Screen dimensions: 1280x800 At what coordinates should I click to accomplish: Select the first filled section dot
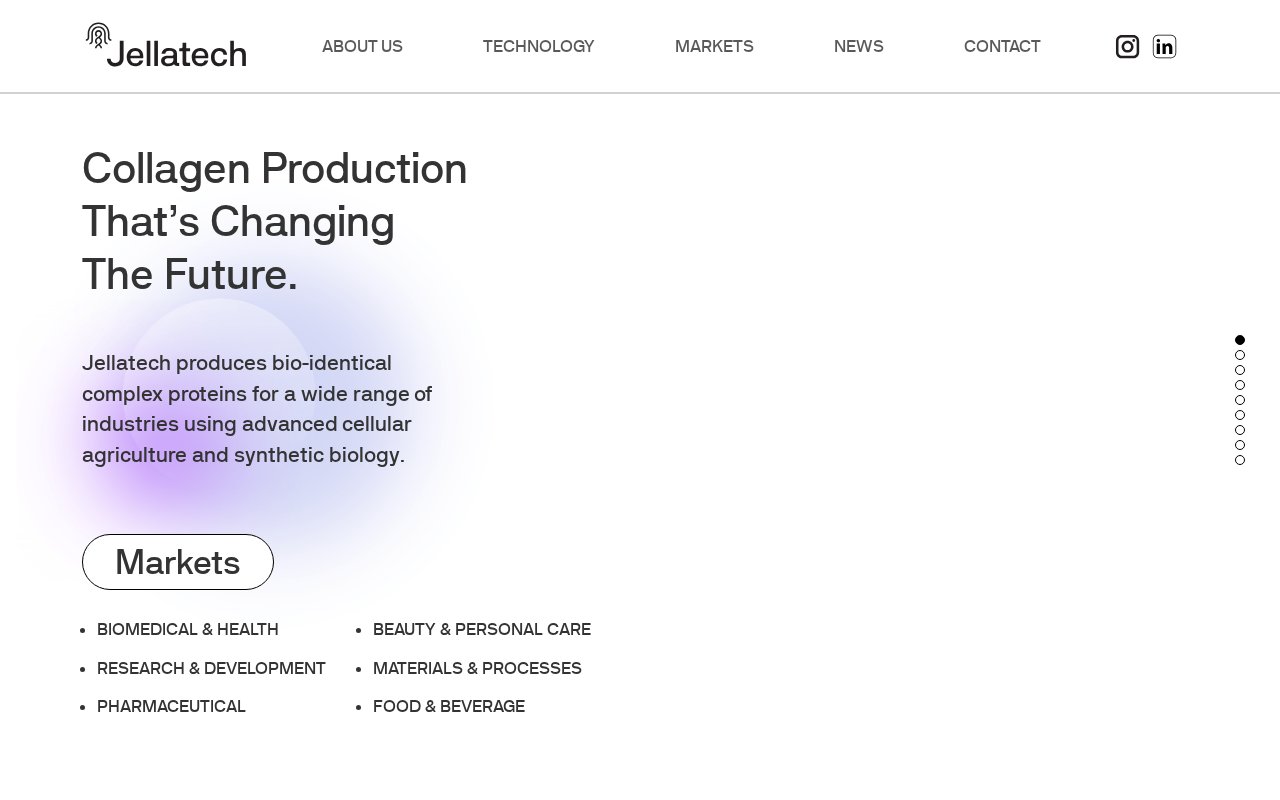click(x=1240, y=340)
